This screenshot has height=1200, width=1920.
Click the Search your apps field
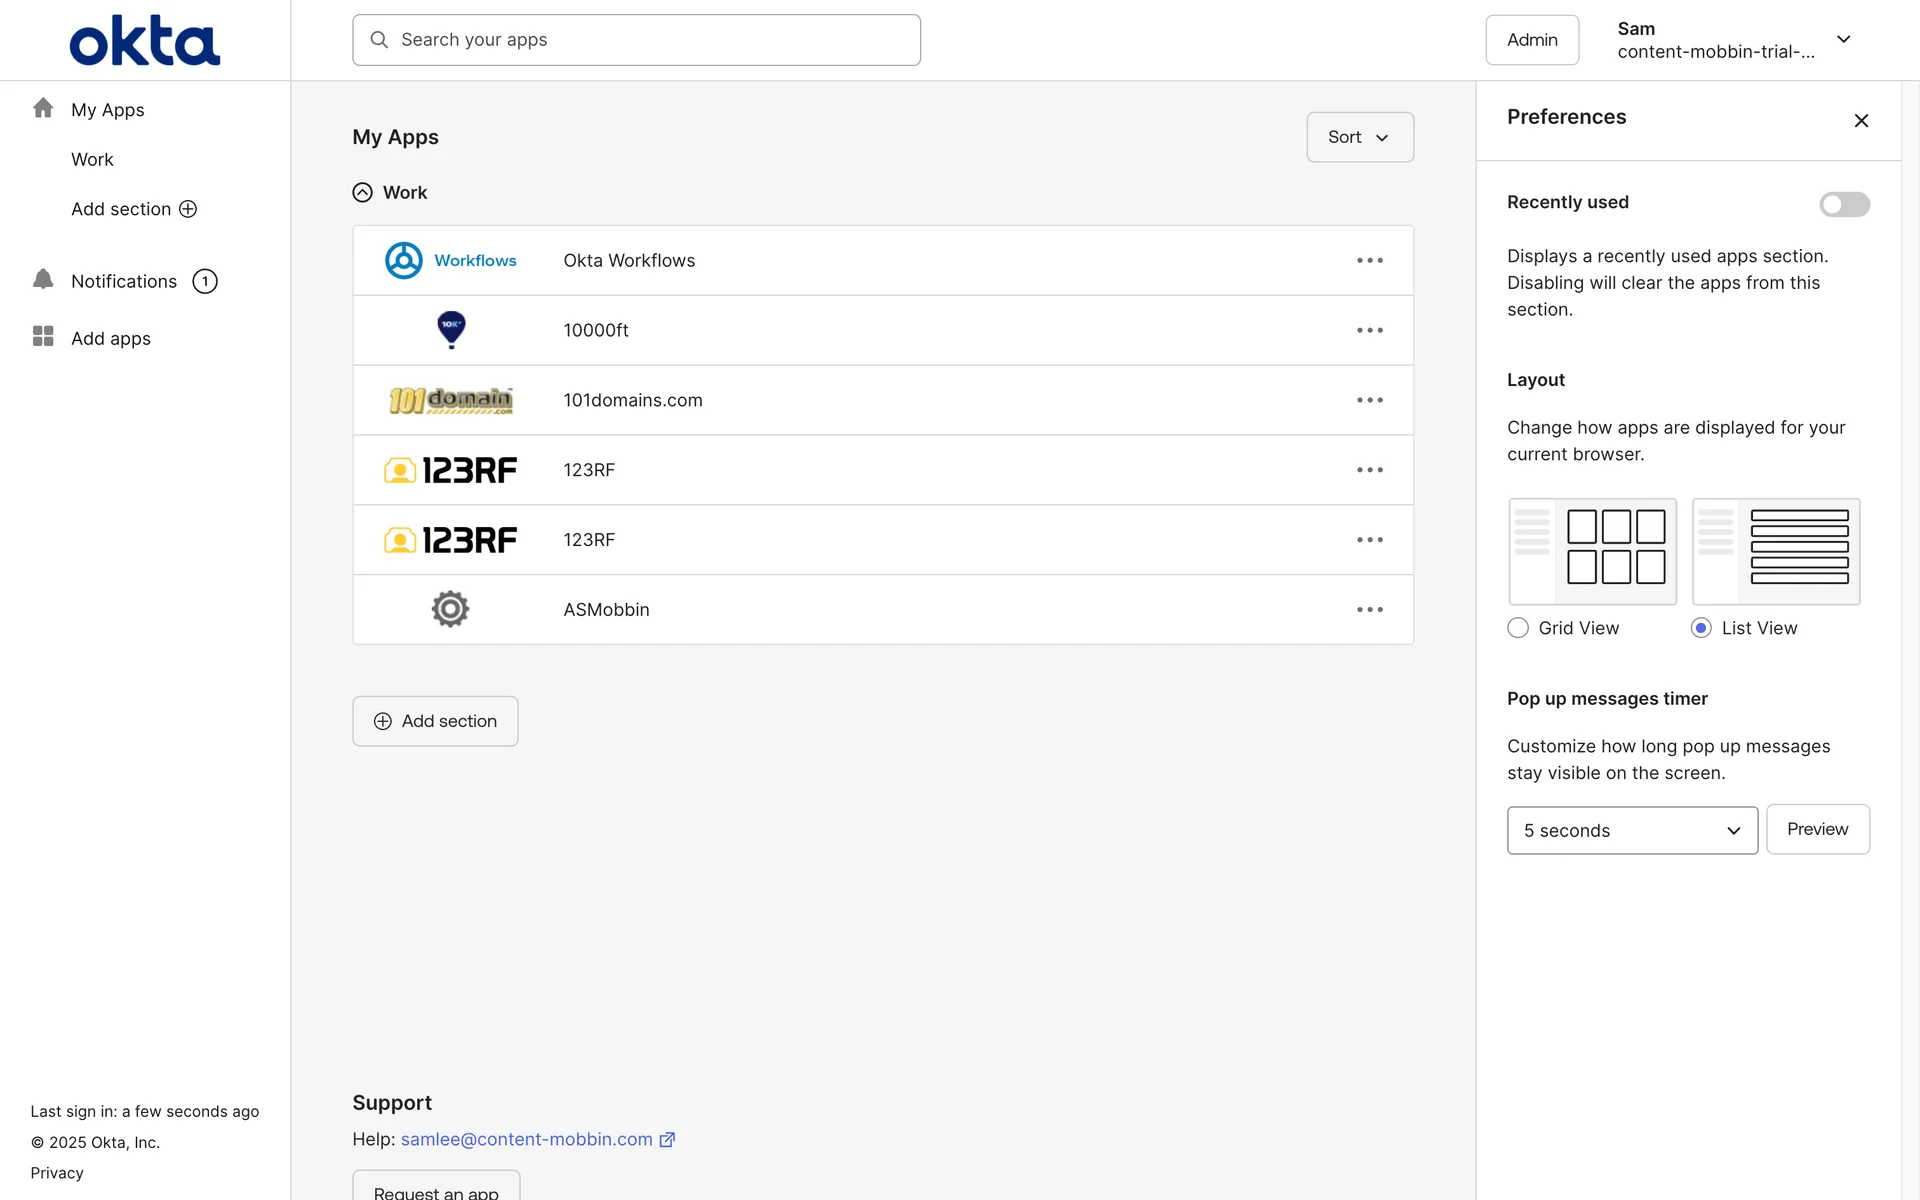(x=636, y=40)
